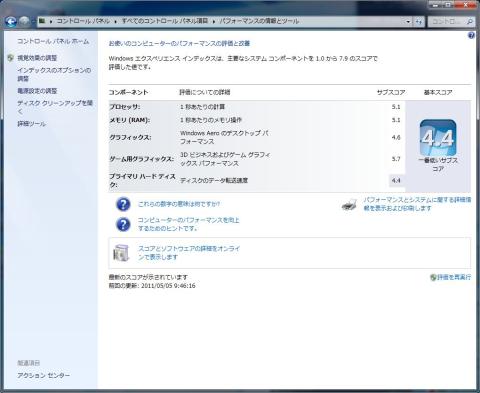
Task: Select the プロセッサ row label
Action: click(125, 107)
